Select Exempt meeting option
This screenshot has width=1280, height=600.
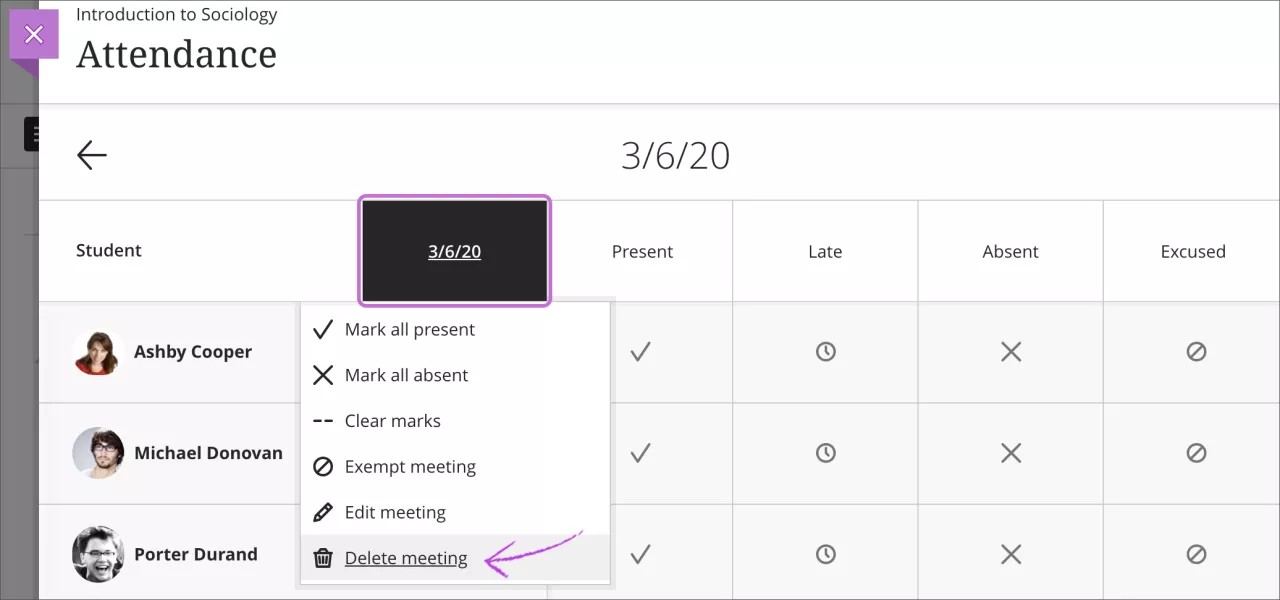(409, 467)
